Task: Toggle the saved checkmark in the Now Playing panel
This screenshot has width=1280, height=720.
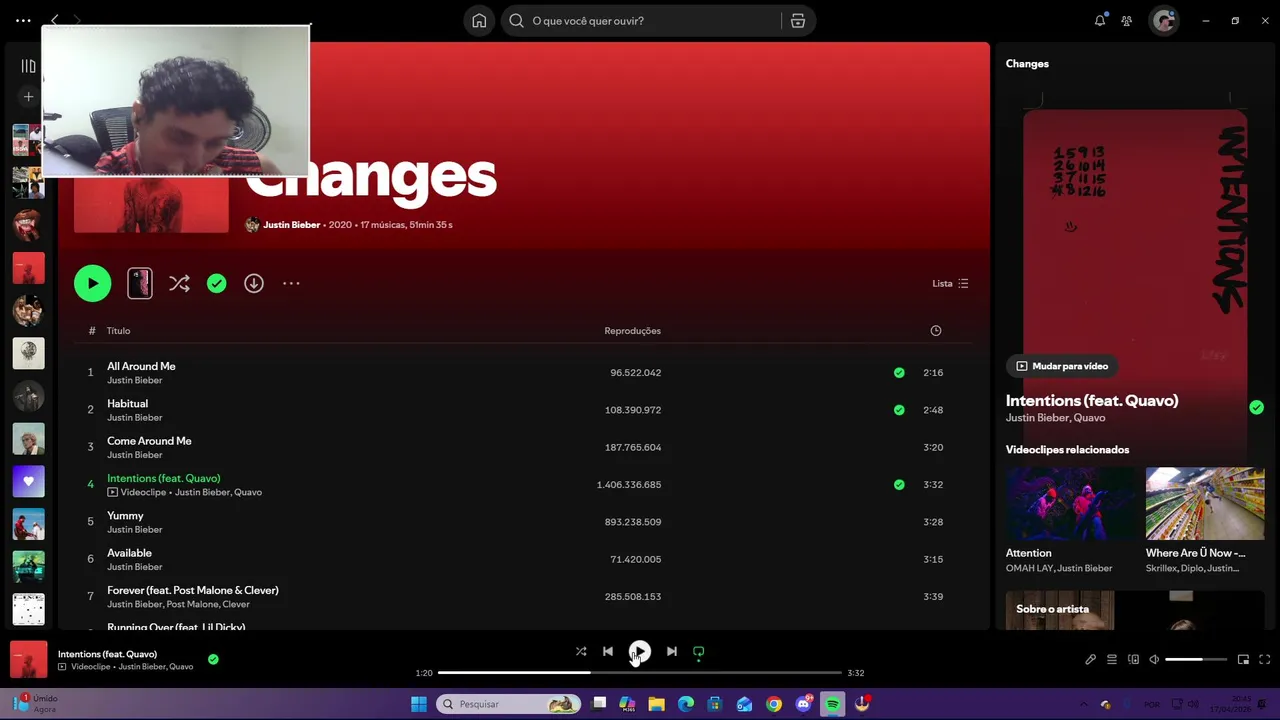Action: pyautogui.click(x=1256, y=407)
